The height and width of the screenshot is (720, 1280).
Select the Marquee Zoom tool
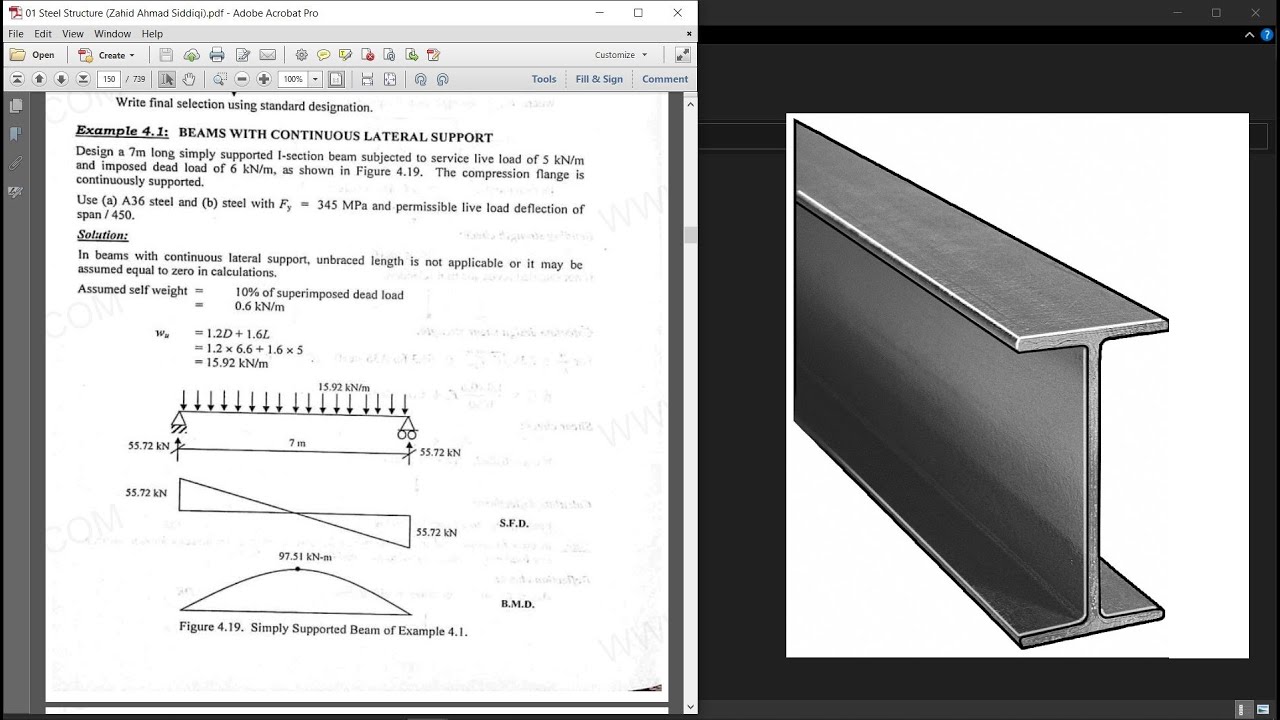tap(220, 79)
